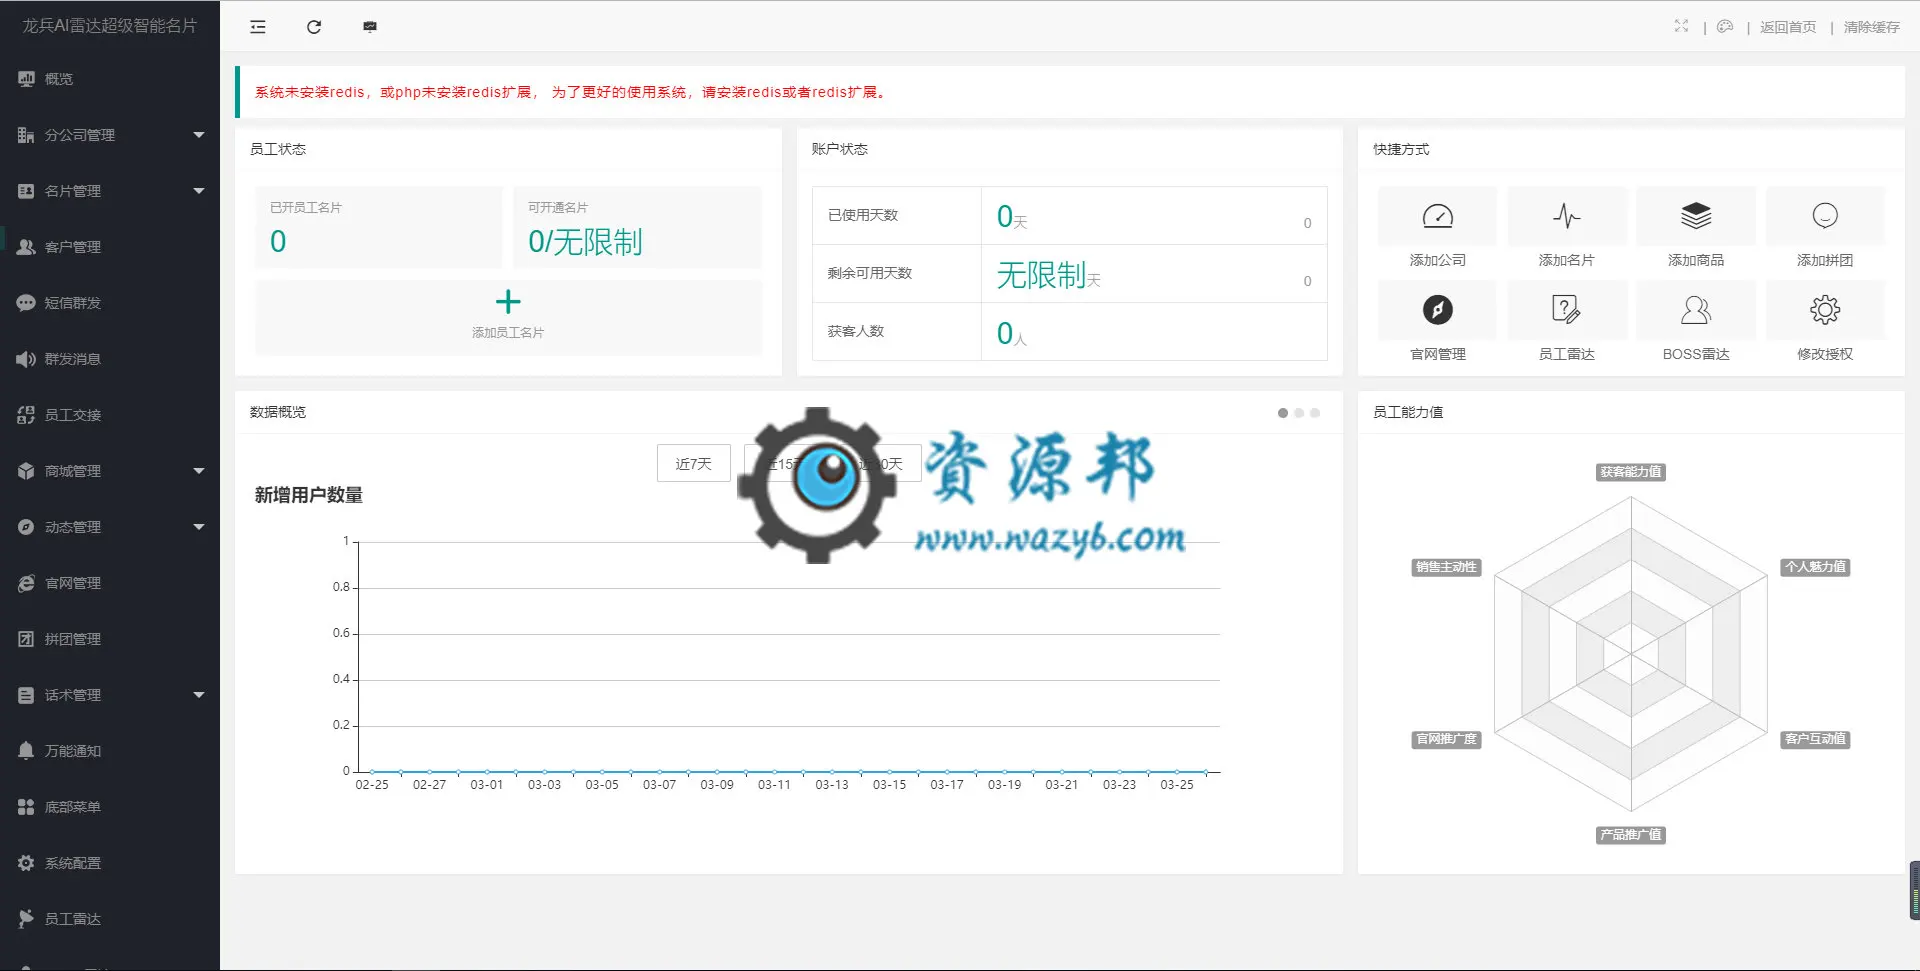Click the 修改授权 gear icon
The width and height of the screenshot is (1920, 971).
[x=1825, y=310]
